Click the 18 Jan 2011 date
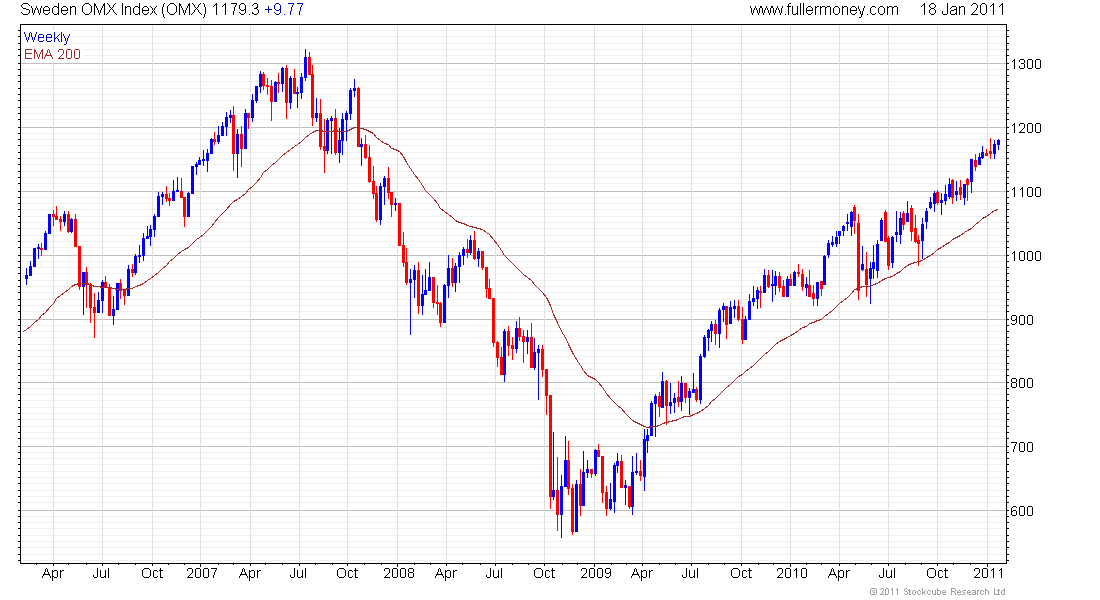Screen dimensions: 1100x600 962,10
